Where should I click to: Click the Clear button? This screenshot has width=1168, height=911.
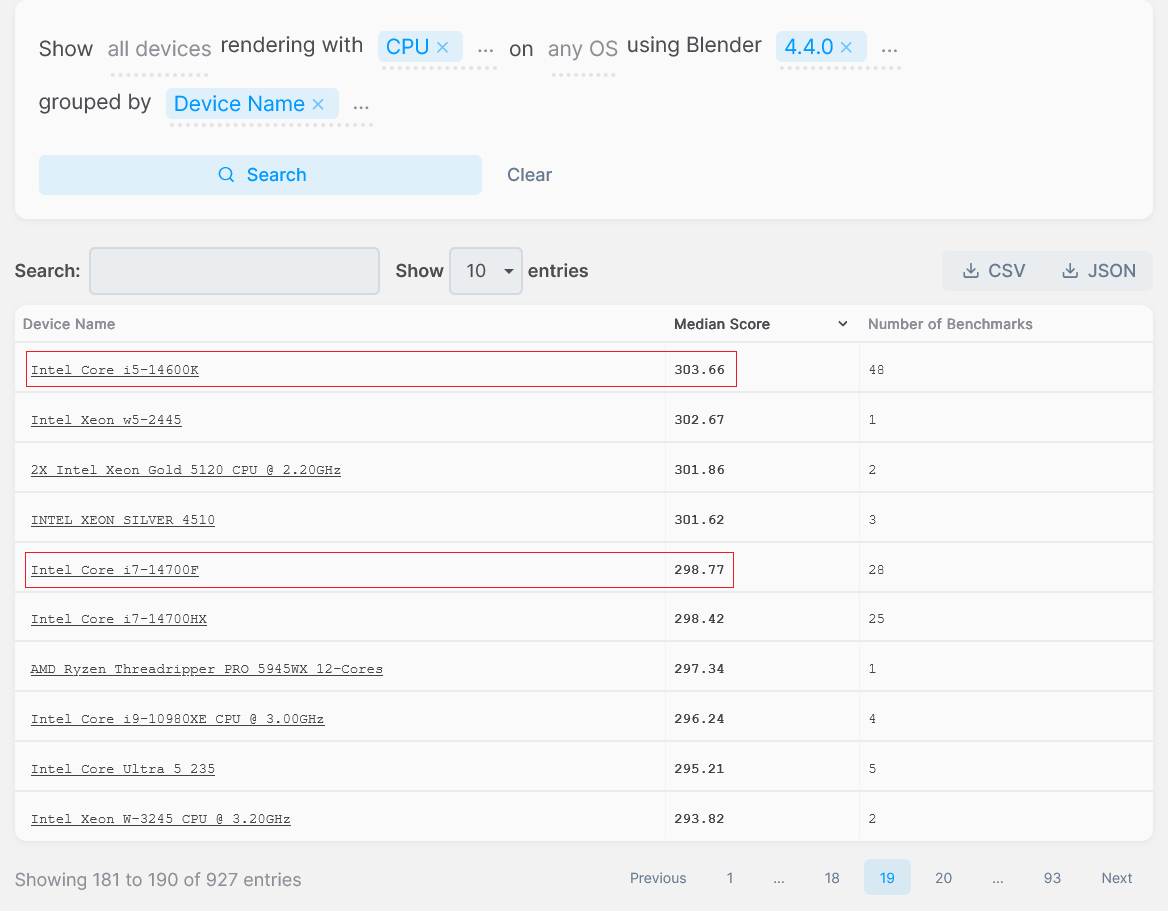point(530,174)
